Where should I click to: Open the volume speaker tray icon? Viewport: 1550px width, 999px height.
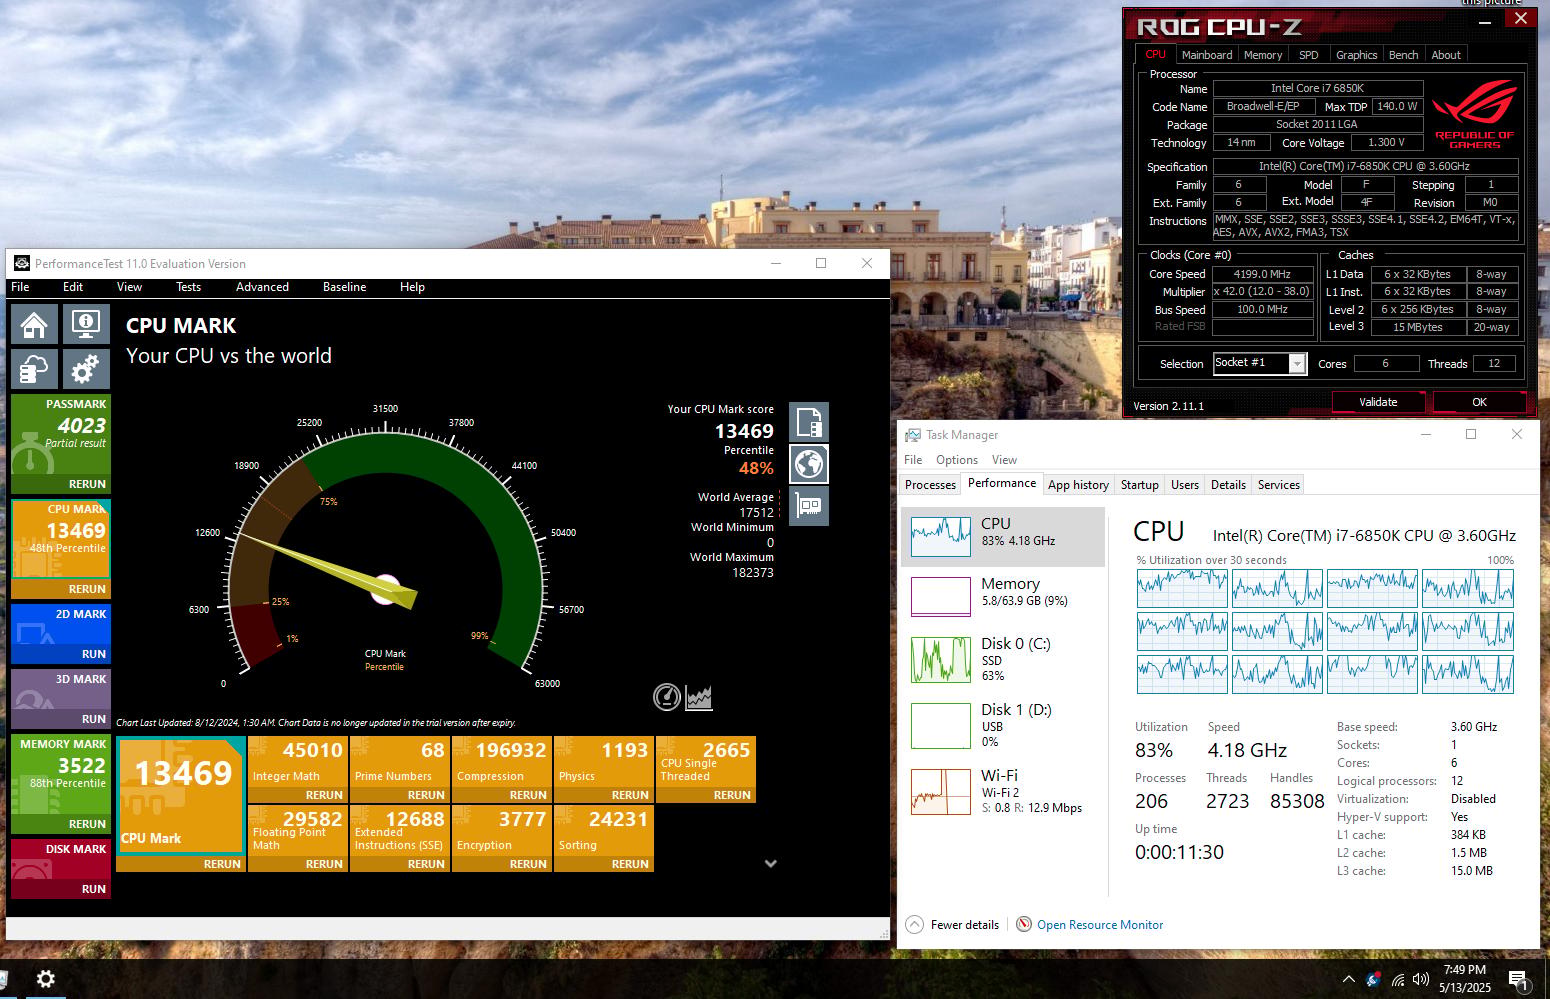[x=1421, y=979]
